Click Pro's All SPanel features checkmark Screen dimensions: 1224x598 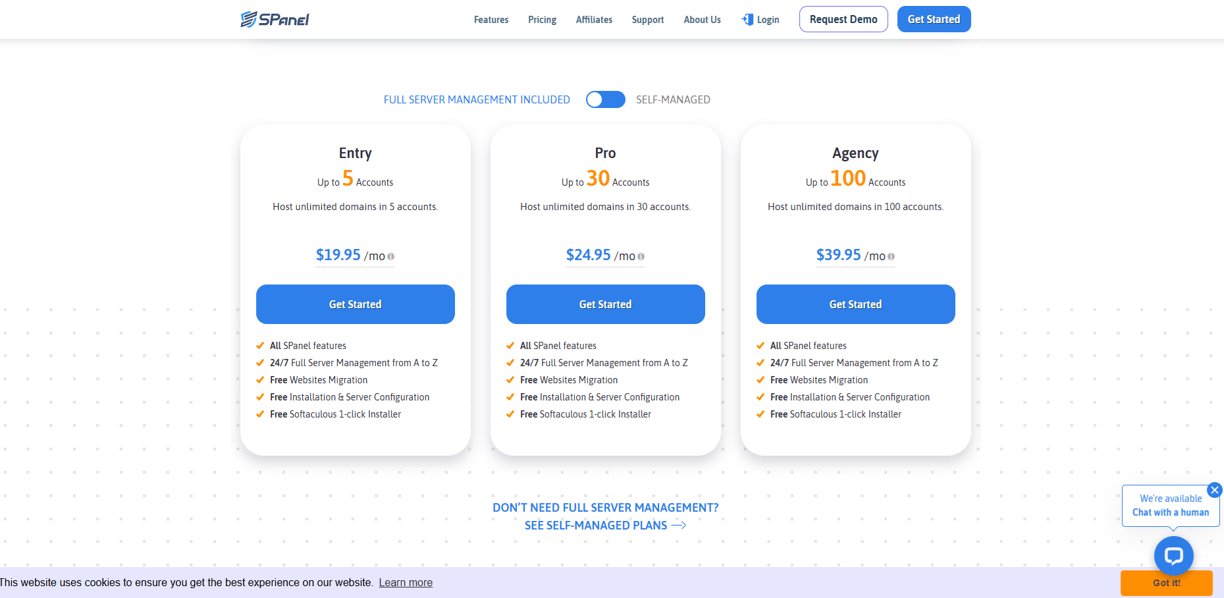(x=511, y=346)
